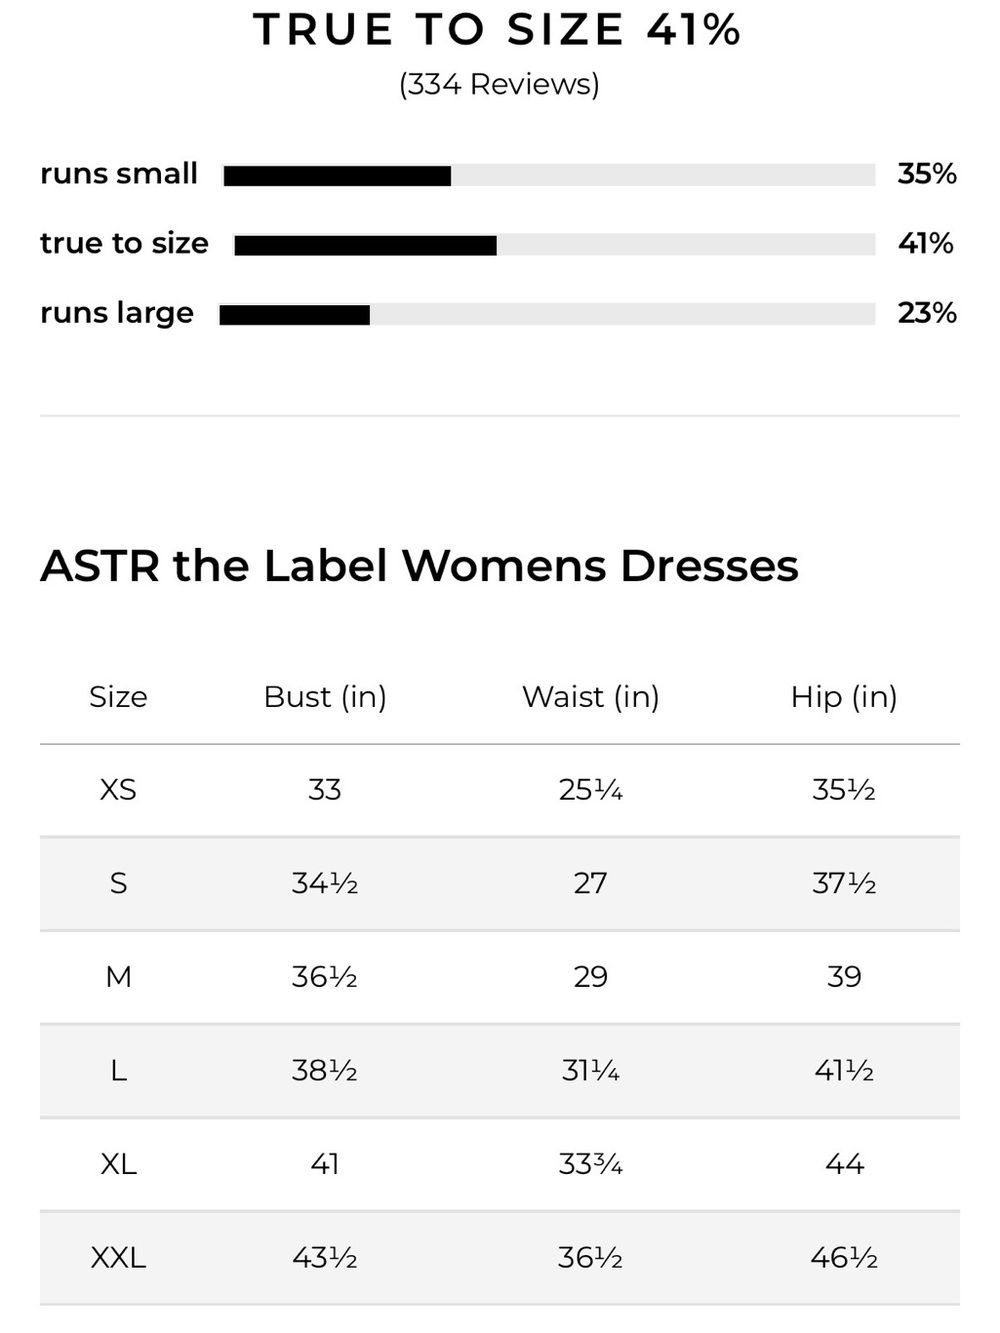Select the '(334 Reviews)' text

pos(499,84)
